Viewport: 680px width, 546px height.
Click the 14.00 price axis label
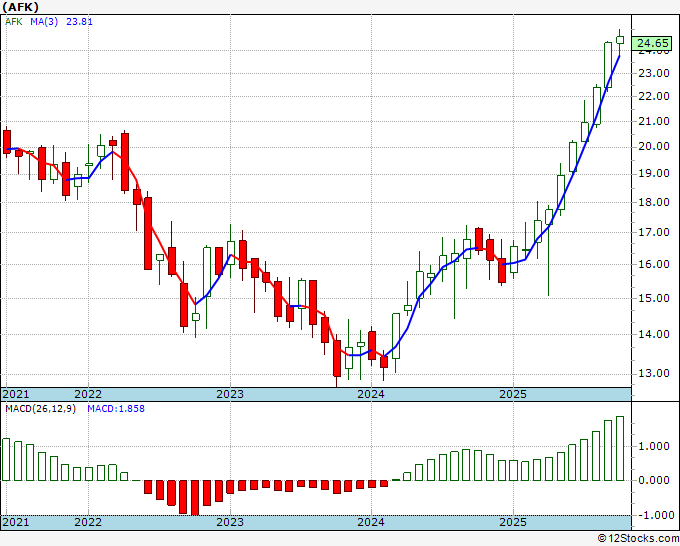654,334
